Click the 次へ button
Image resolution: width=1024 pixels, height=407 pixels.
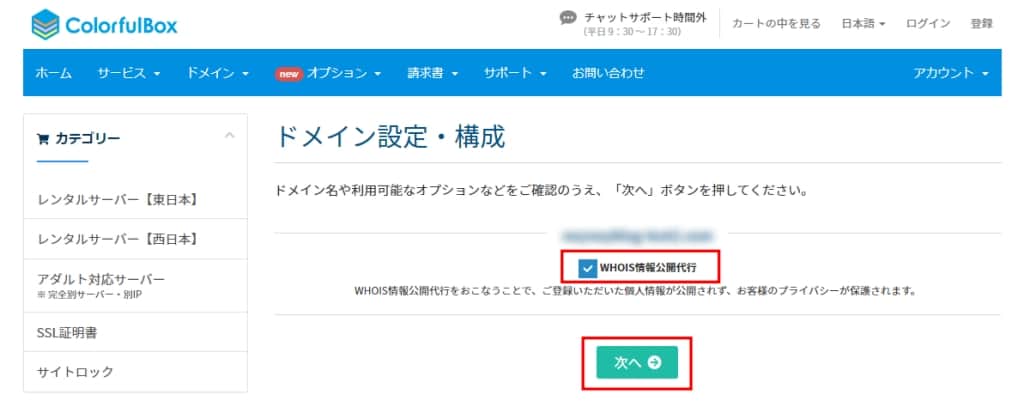coord(637,363)
